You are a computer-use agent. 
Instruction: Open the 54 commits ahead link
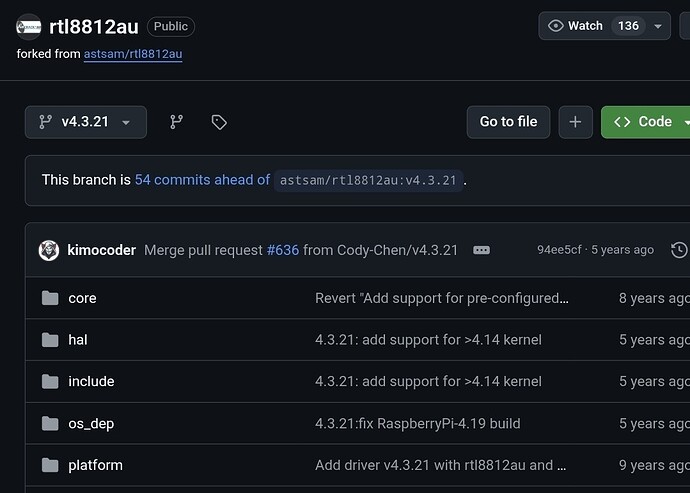point(202,180)
